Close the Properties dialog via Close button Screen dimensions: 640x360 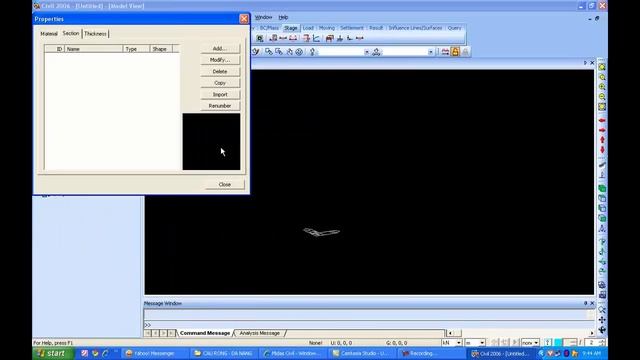click(225, 184)
